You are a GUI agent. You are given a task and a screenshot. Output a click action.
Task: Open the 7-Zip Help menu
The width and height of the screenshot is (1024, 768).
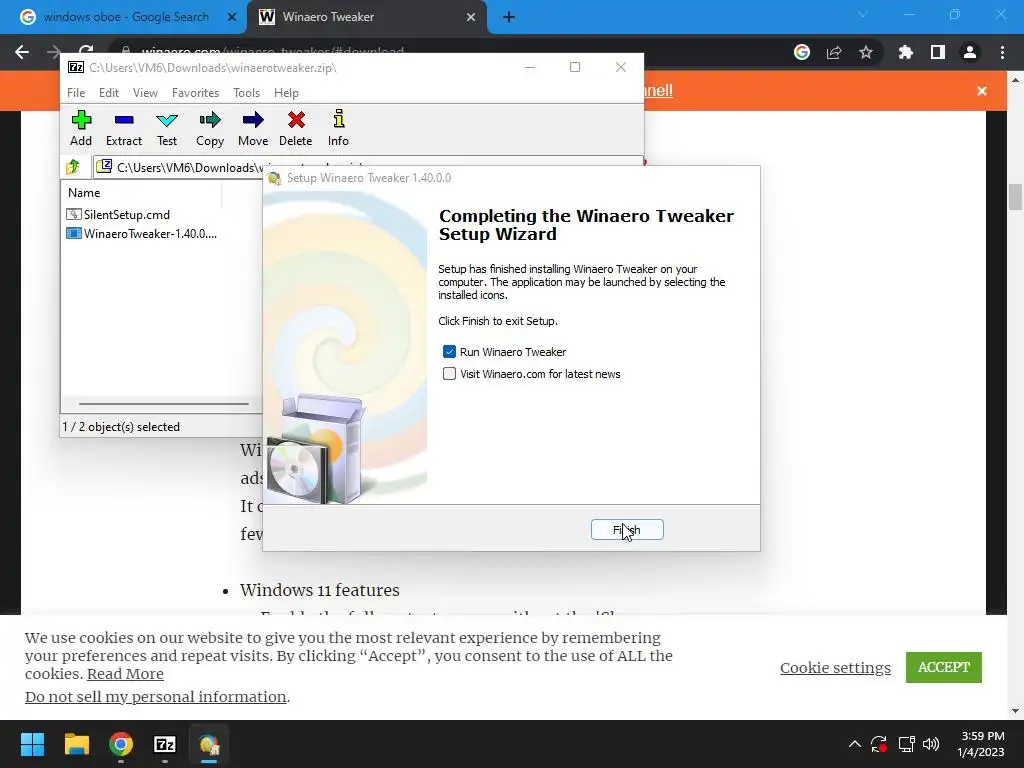click(x=286, y=93)
